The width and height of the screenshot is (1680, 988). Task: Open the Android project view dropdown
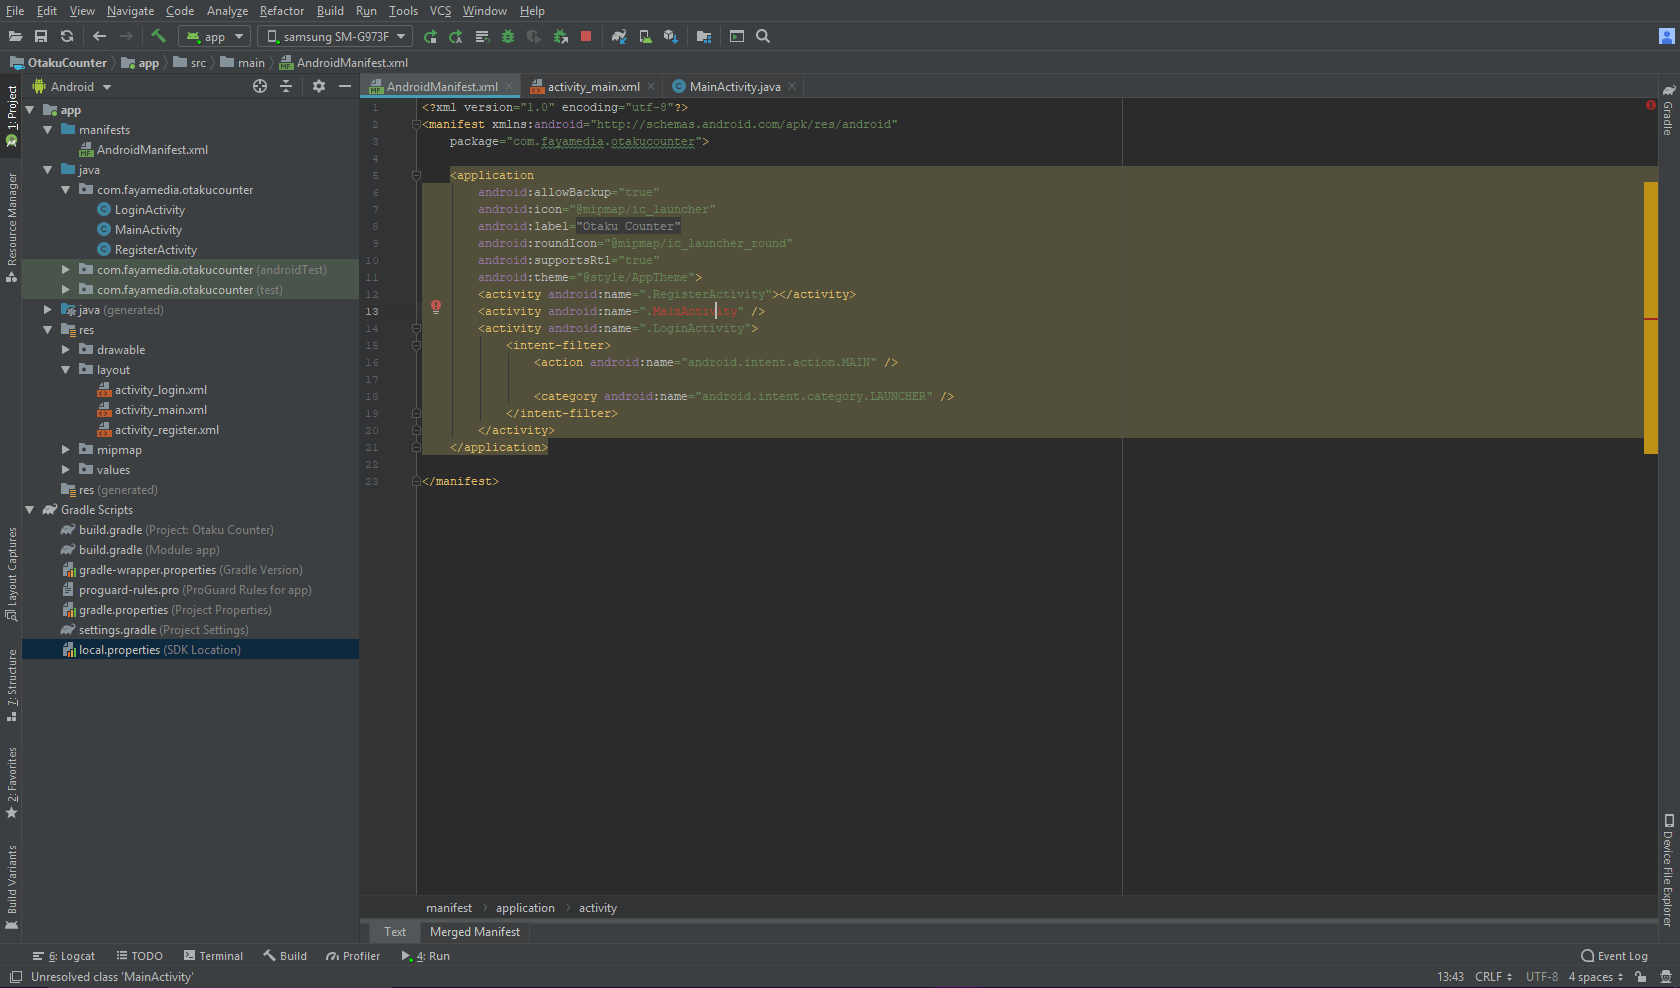pos(72,86)
